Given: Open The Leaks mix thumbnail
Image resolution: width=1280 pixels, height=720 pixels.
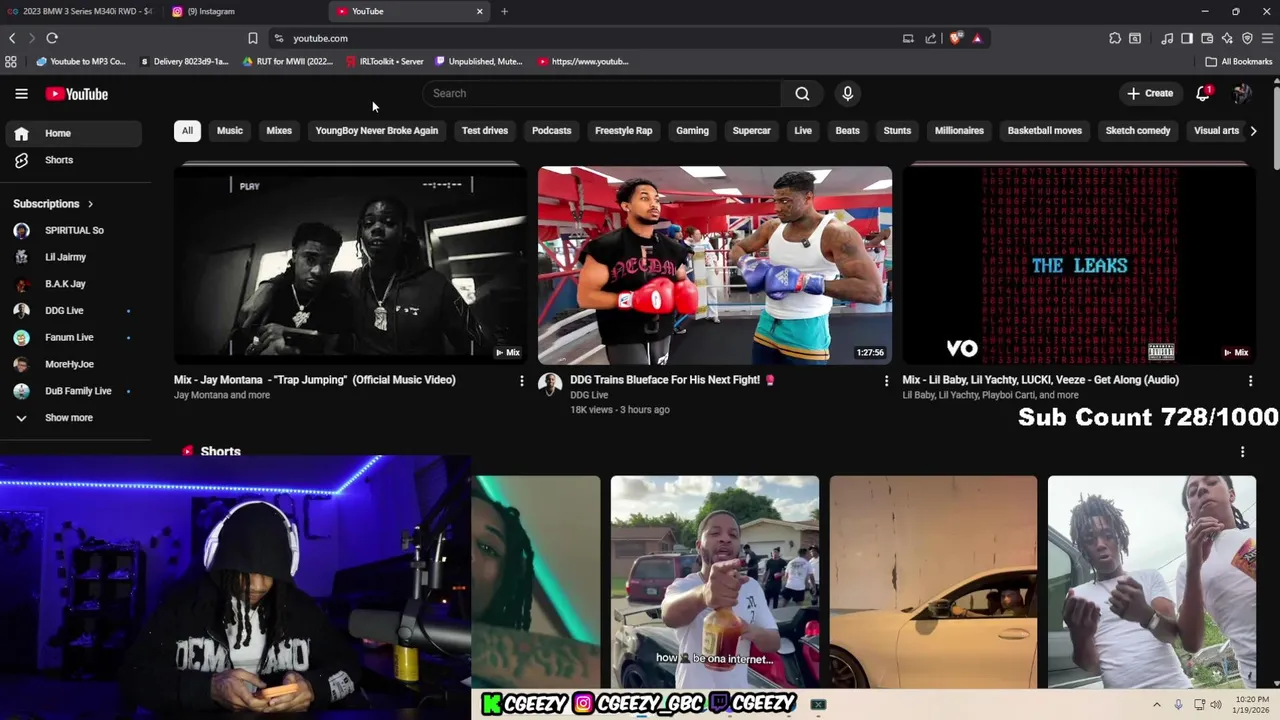Looking at the screenshot, I should (1079, 265).
